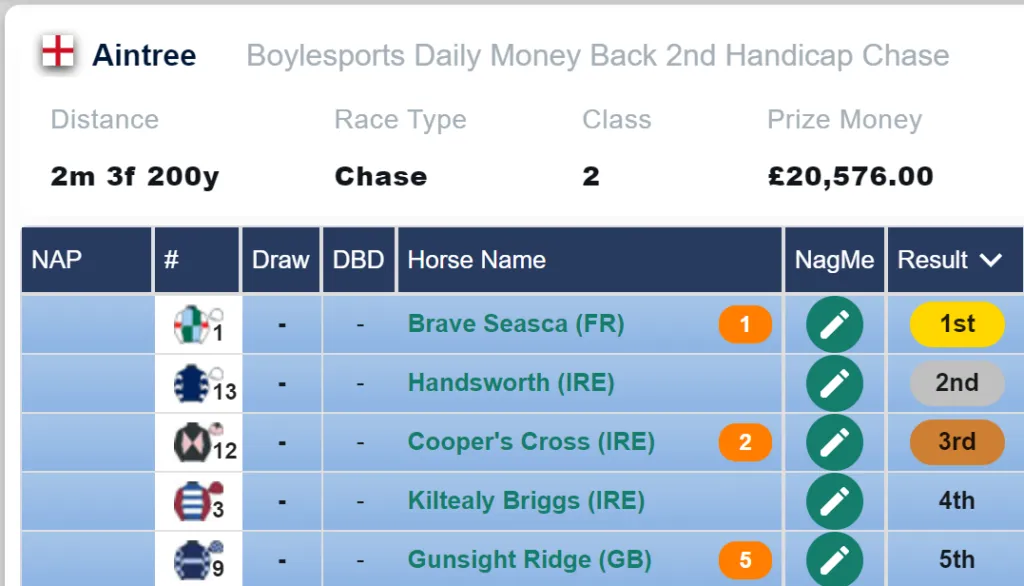This screenshot has width=1024, height=586.
Task: Open the Handsworth (IRE) horse link
Action: point(511,383)
